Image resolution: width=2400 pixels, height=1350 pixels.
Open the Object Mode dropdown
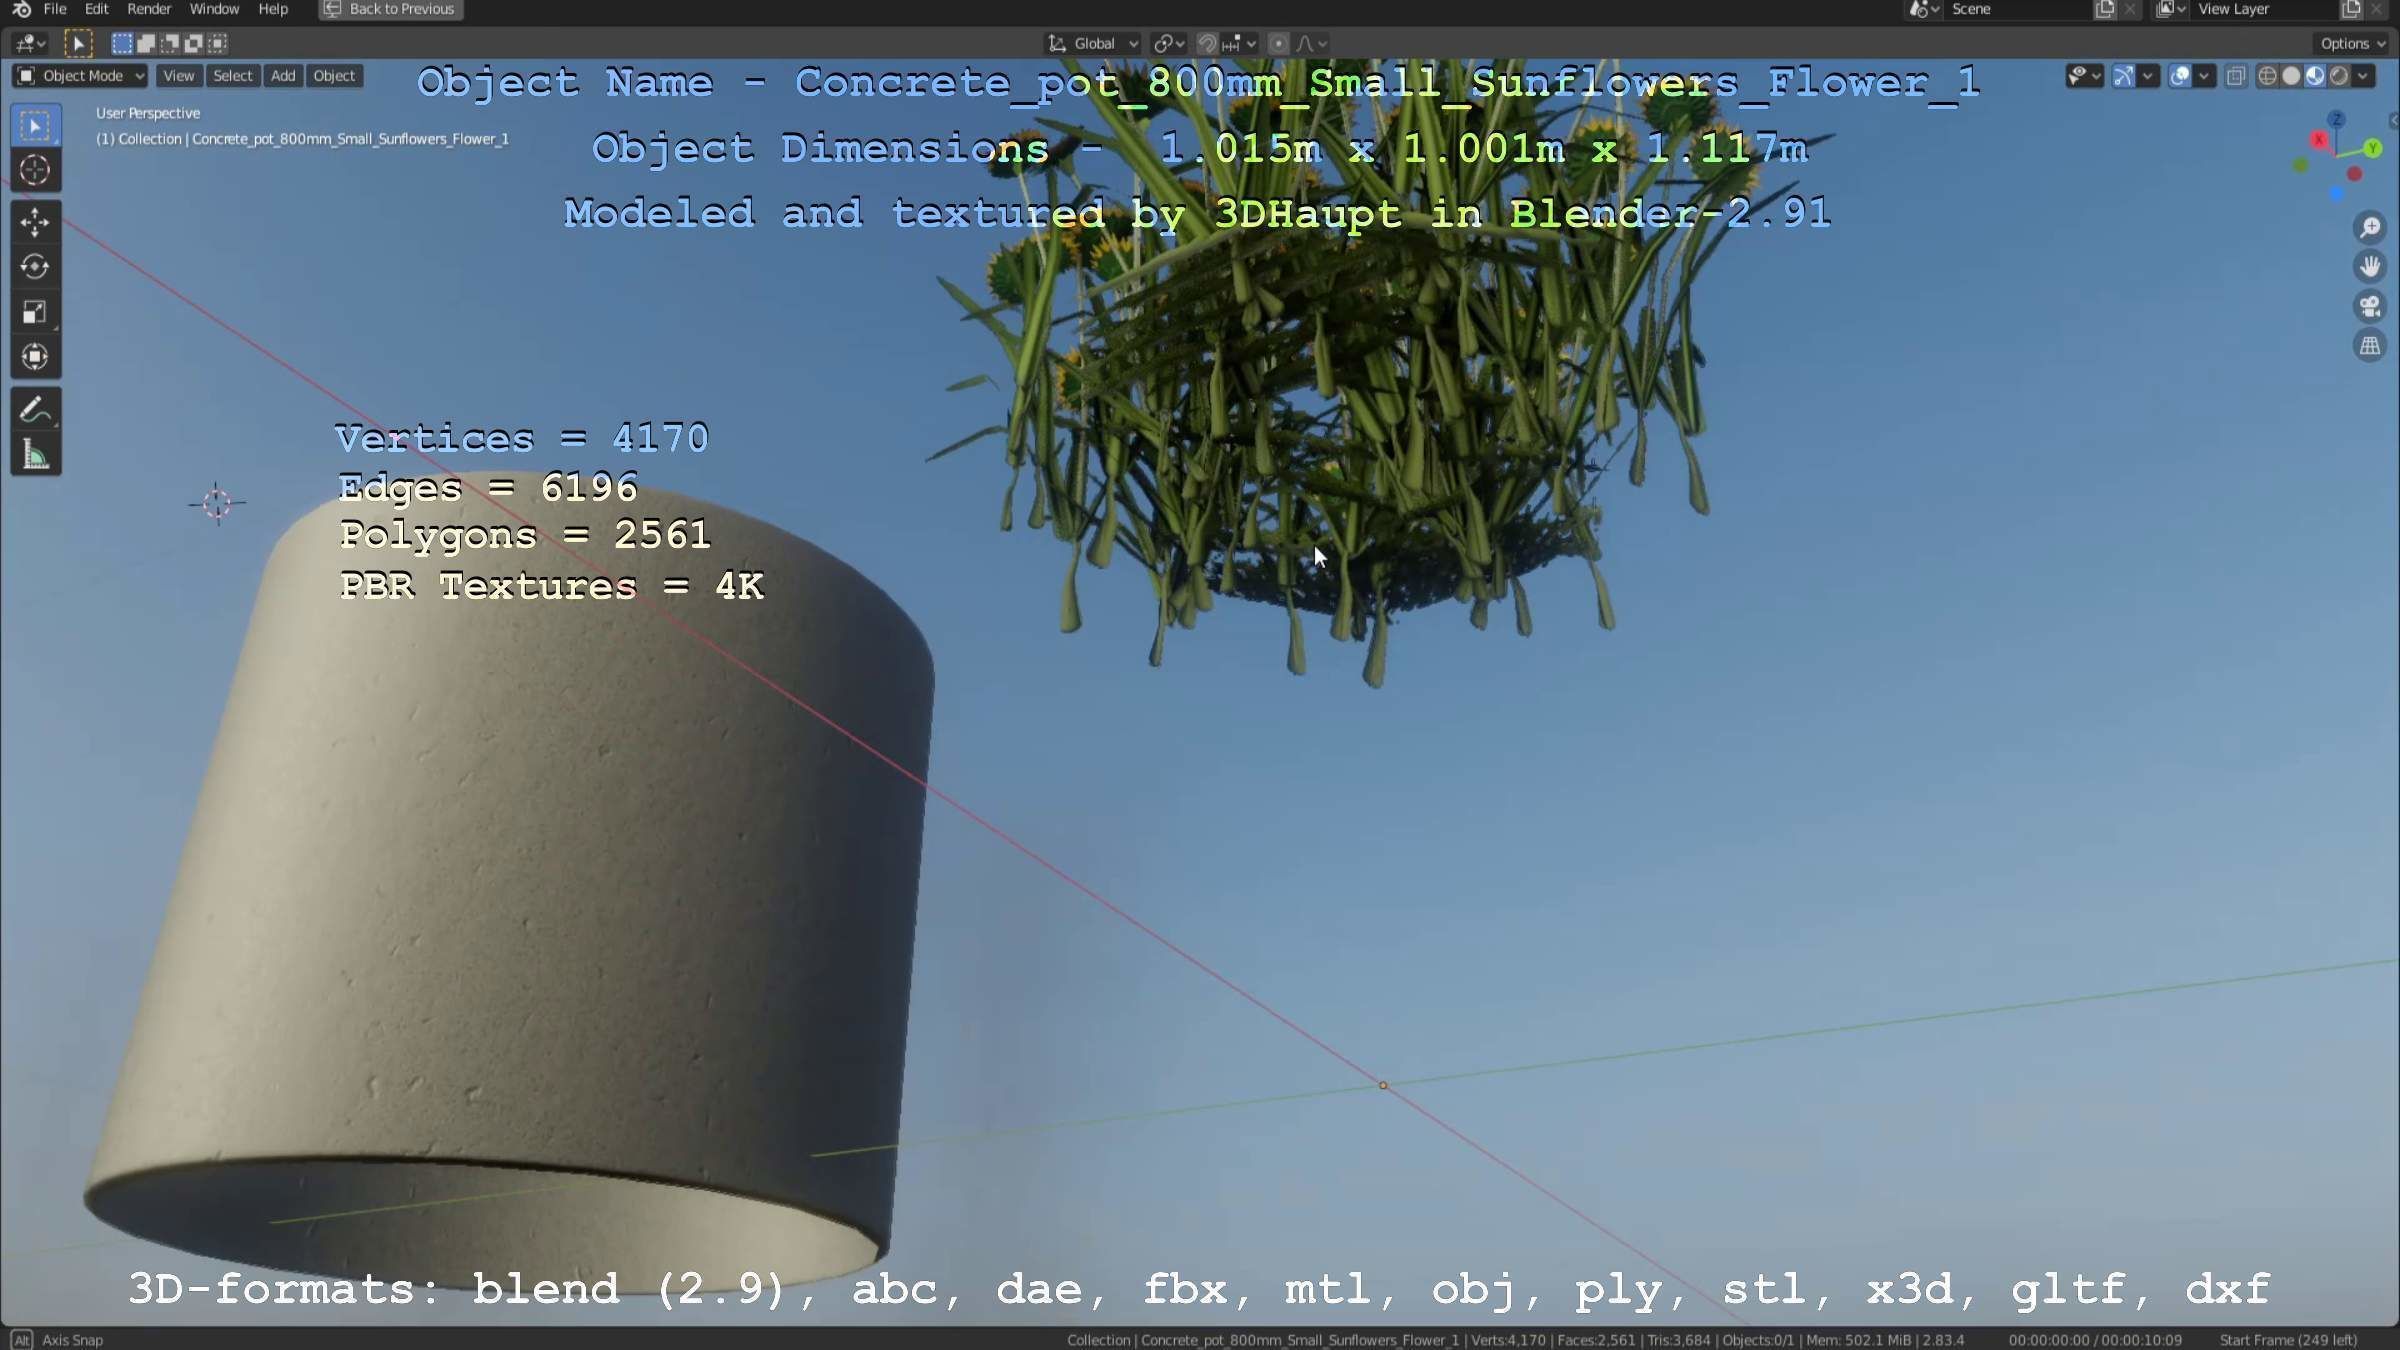(x=81, y=76)
